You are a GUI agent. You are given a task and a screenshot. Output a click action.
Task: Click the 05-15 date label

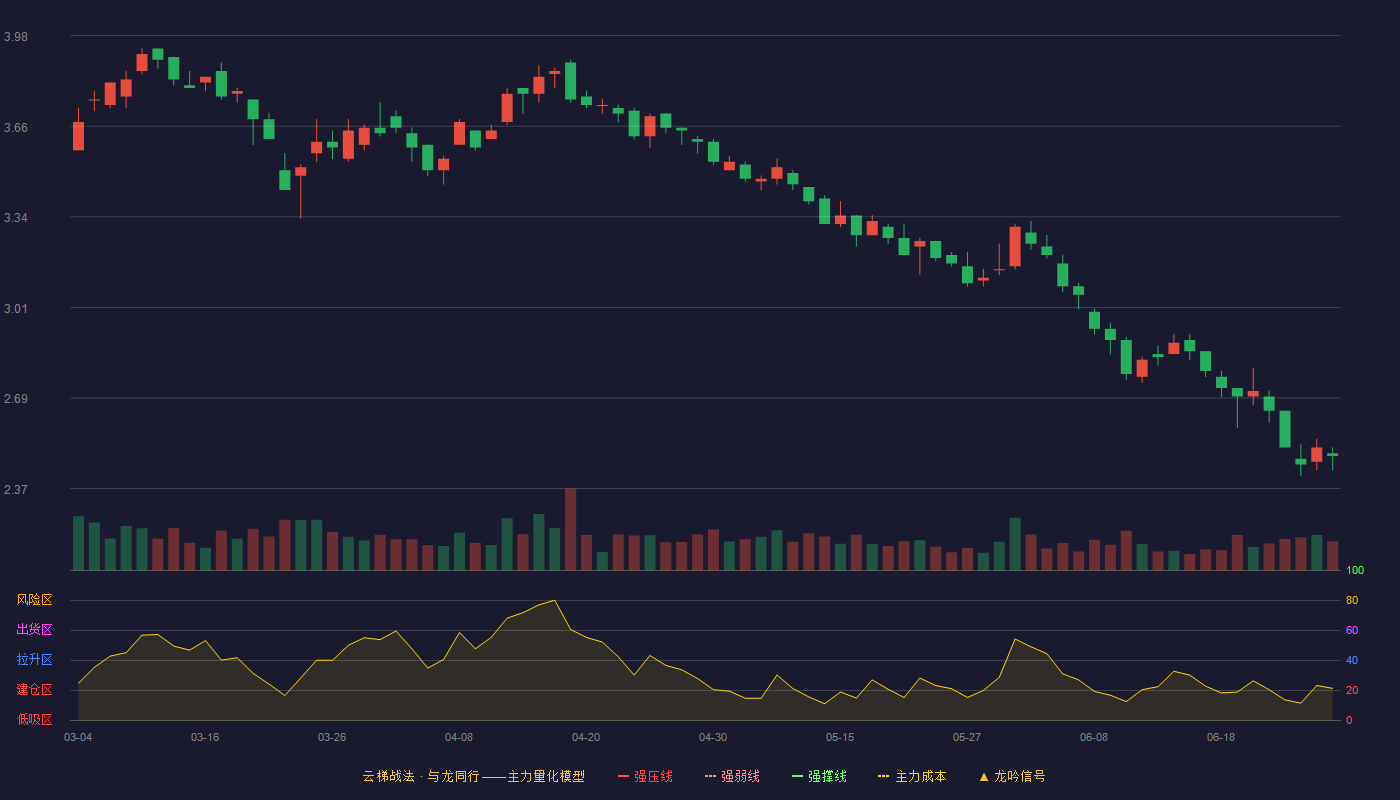(840, 737)
